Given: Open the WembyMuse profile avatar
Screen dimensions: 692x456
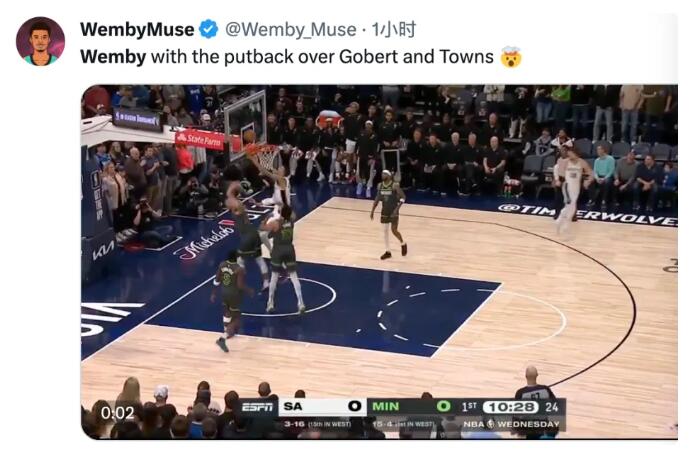Looking at the screenshot, I should click(40, 41).
